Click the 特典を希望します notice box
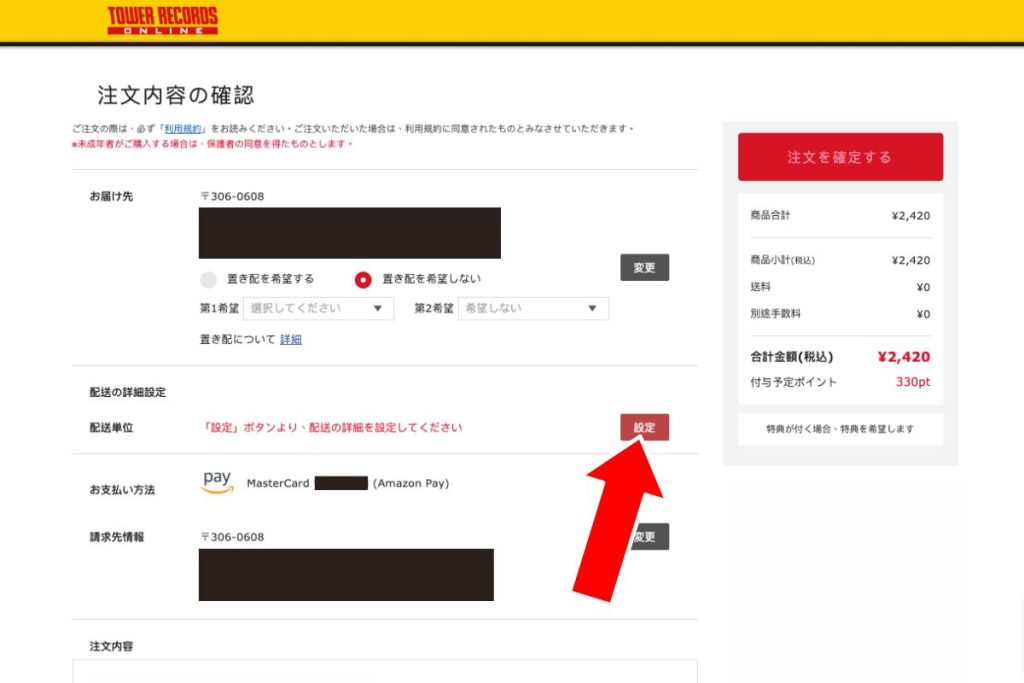 (839, 429)
